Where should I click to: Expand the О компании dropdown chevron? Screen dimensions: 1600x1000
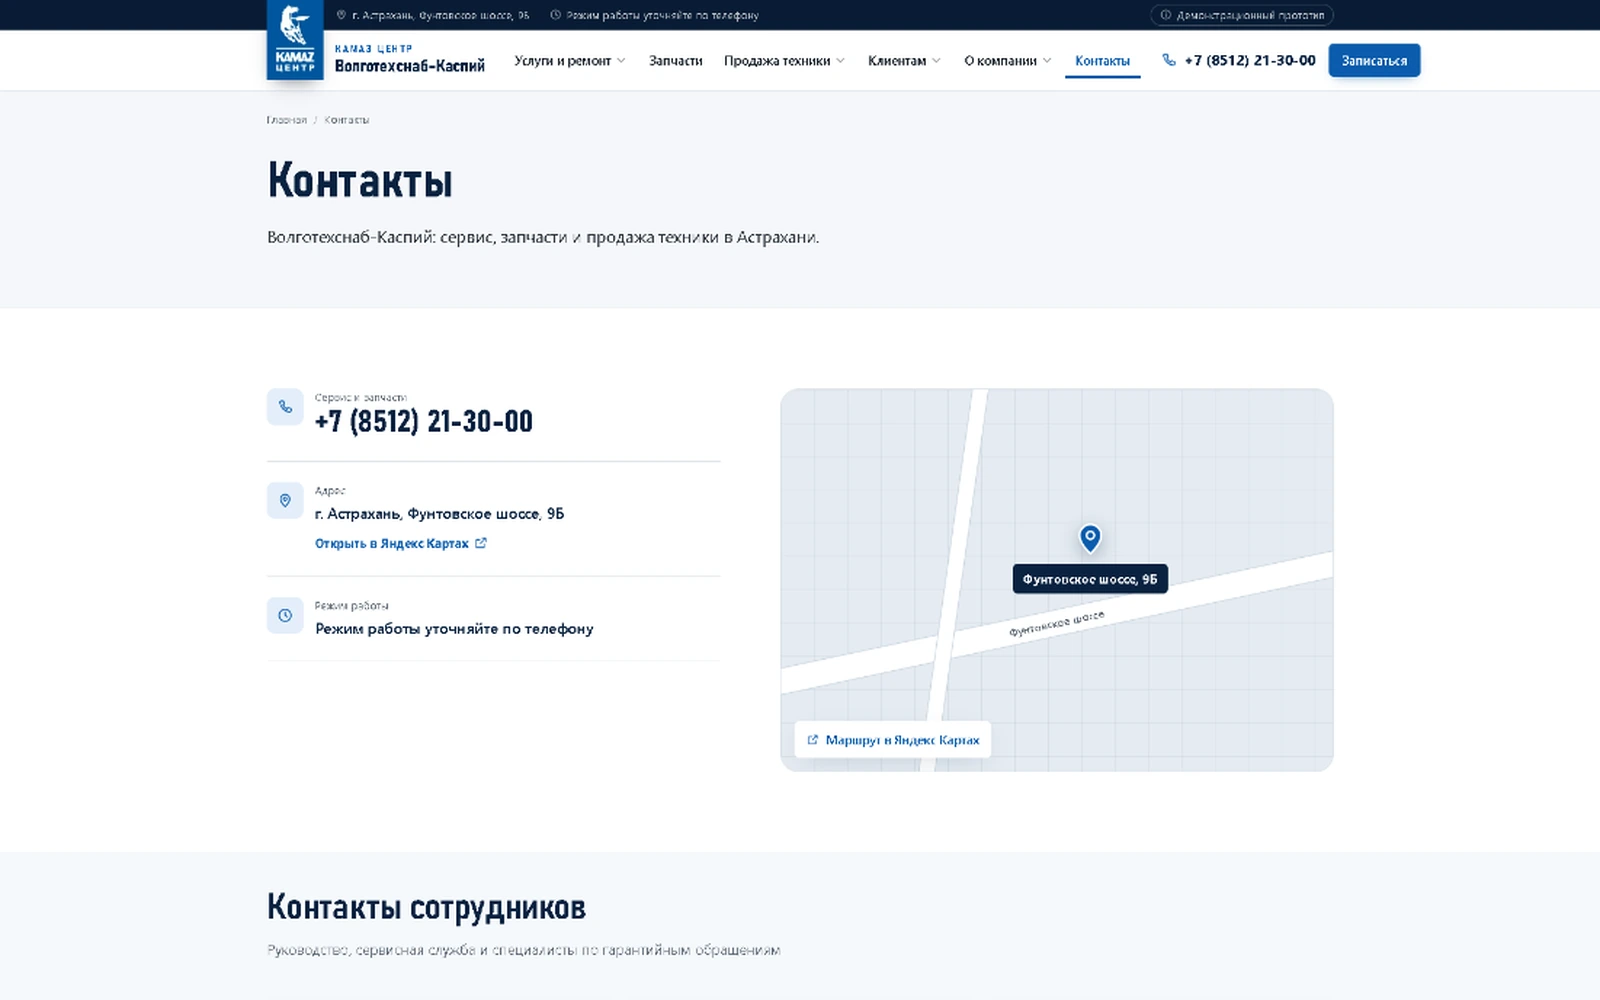(x=1047, y=61)
